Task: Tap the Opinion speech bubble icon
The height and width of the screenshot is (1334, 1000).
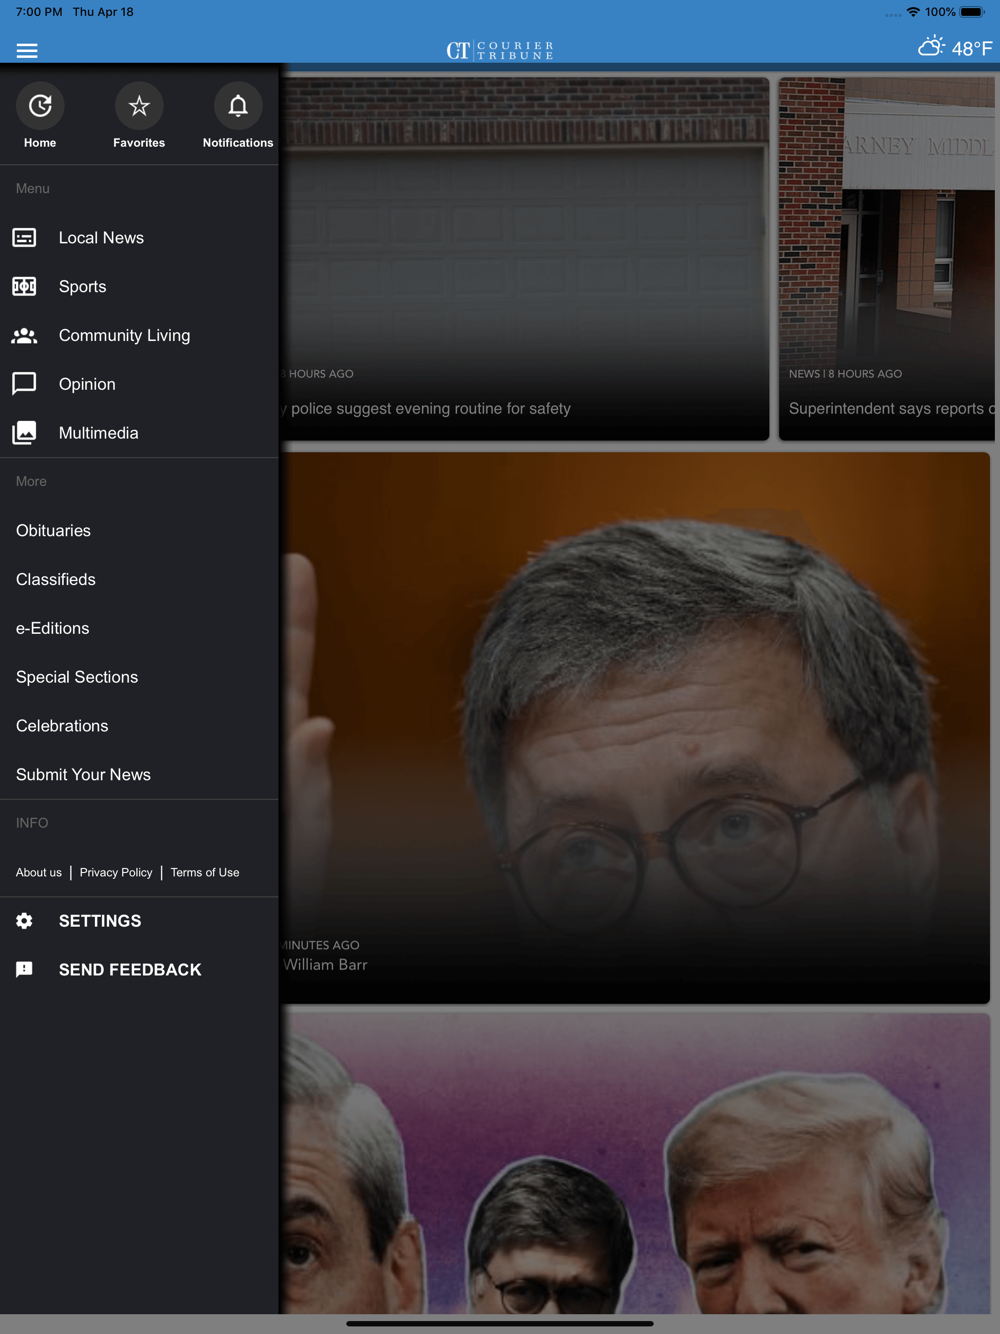Action: pos(24,384)
